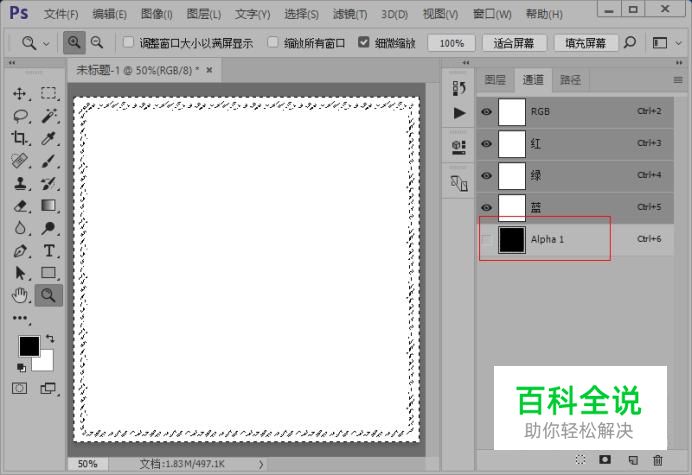The width and height of the screenshot is (692, 475).
Task: Select the Path Selection tool
Action: tap(19, 273)
